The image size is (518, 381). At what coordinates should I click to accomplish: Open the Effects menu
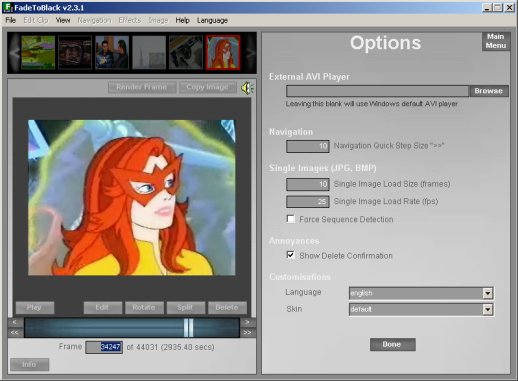point(130,20)
